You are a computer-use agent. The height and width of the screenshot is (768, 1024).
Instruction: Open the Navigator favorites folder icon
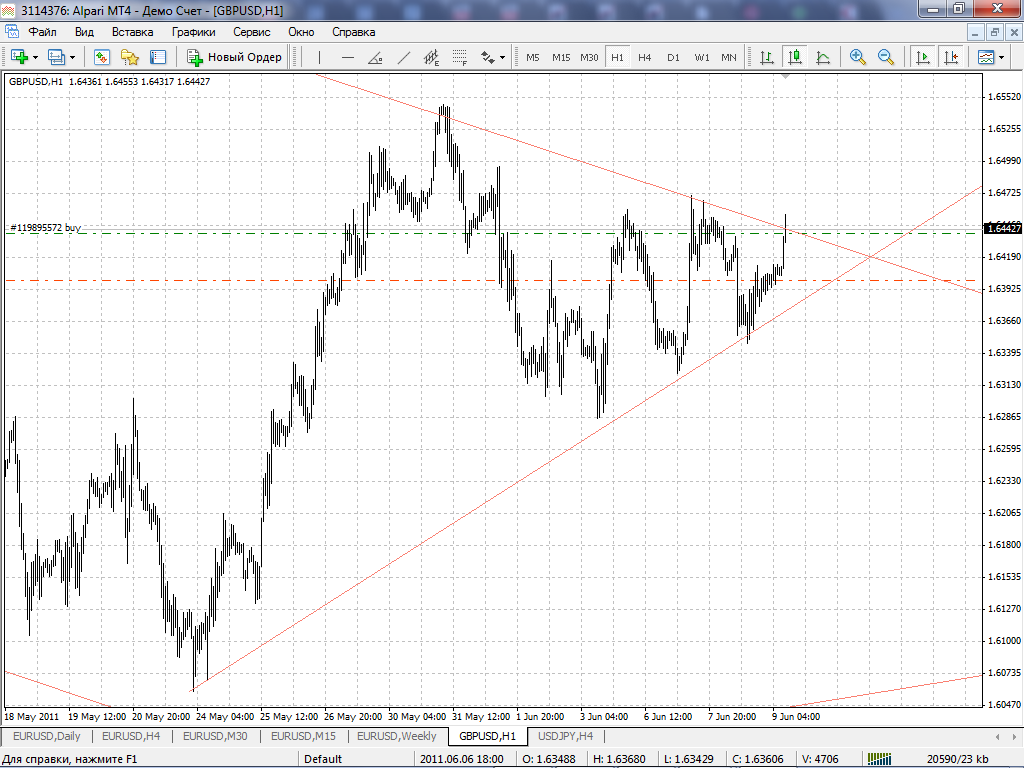[129, 57]
